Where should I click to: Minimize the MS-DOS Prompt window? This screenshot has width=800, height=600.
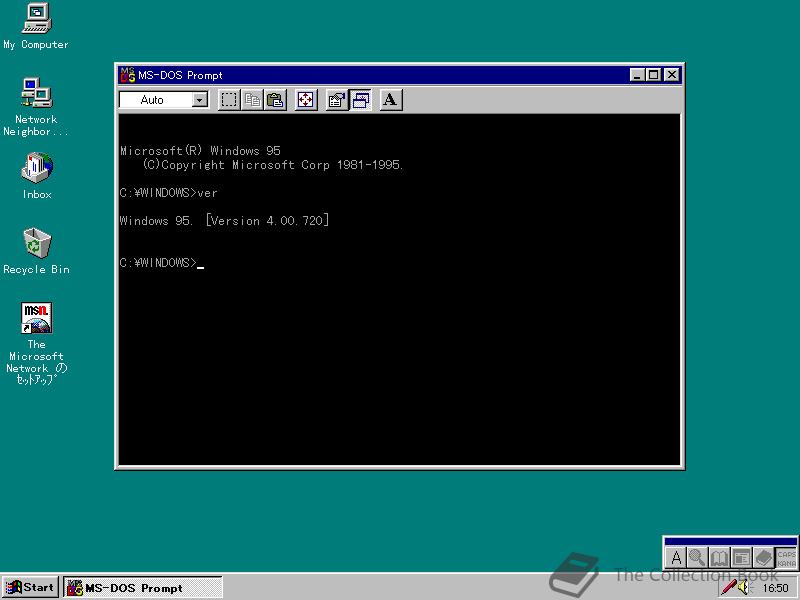point(636,75)
